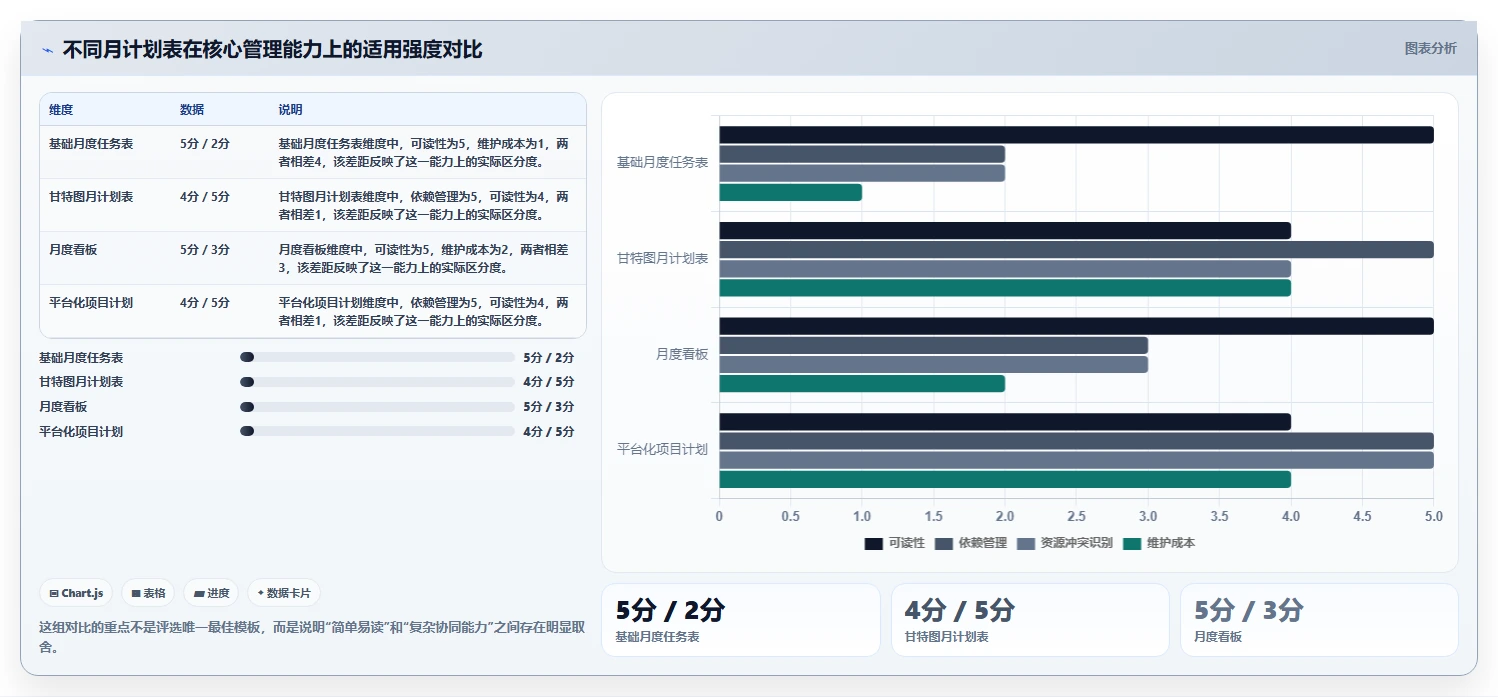Screen dimensions: 1498x697
Task: Click the pulse icon beside the page title
Action: click(47, 50)
